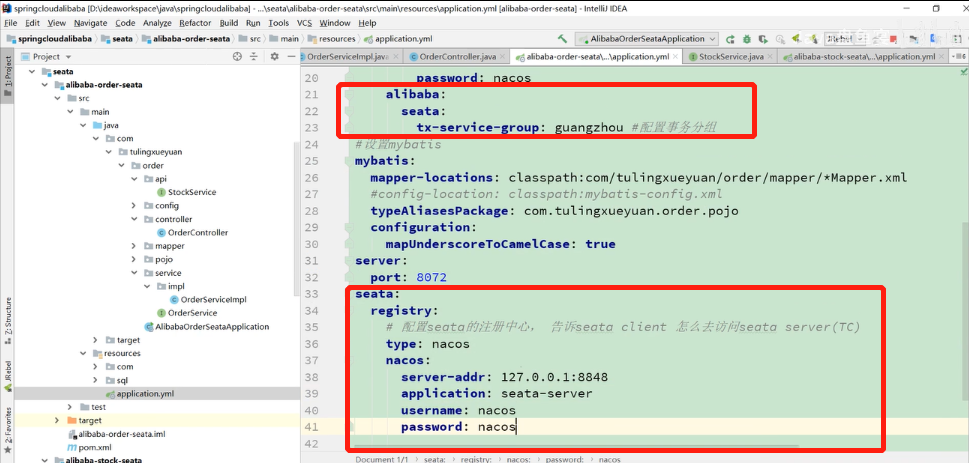Close the alibaba-stock-seata application.yml tab
969x463 pixels.
click(942, 57)
